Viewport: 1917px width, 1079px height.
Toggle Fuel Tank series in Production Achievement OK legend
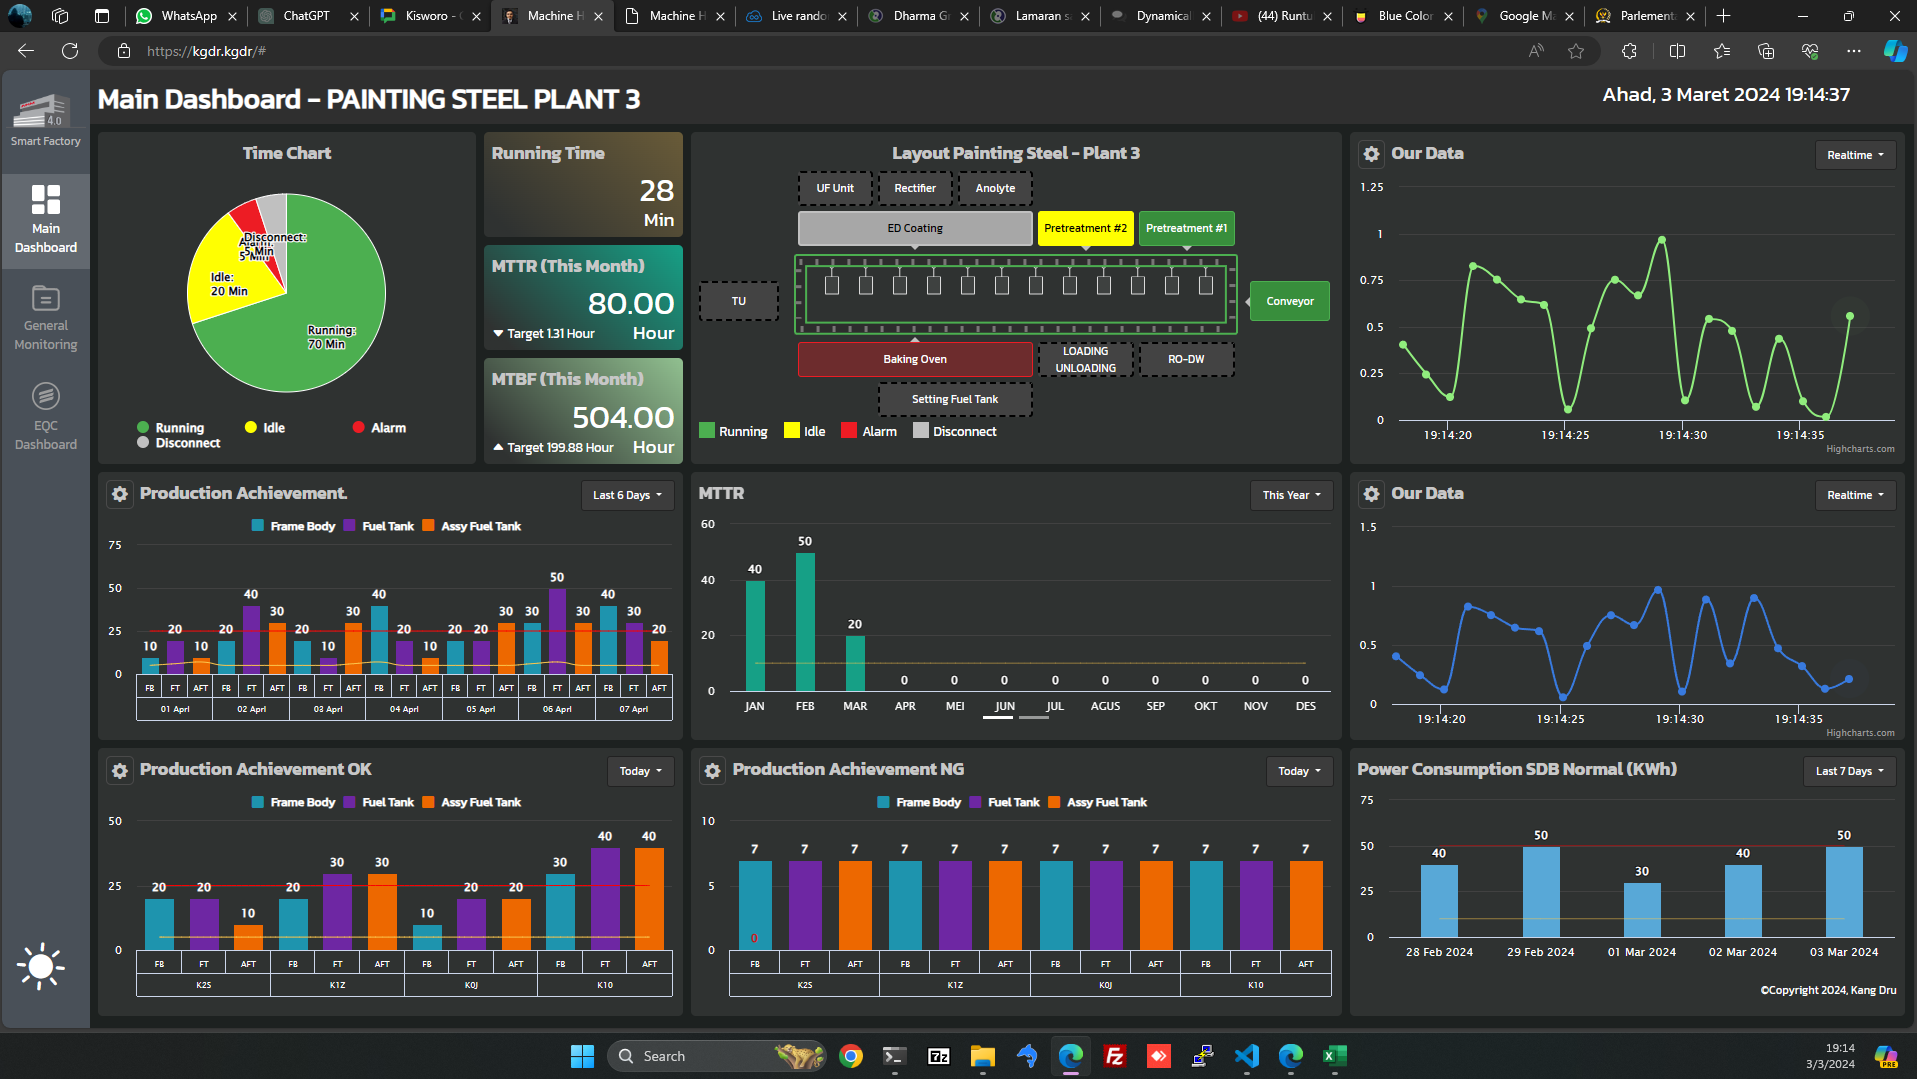pos(378,802)
